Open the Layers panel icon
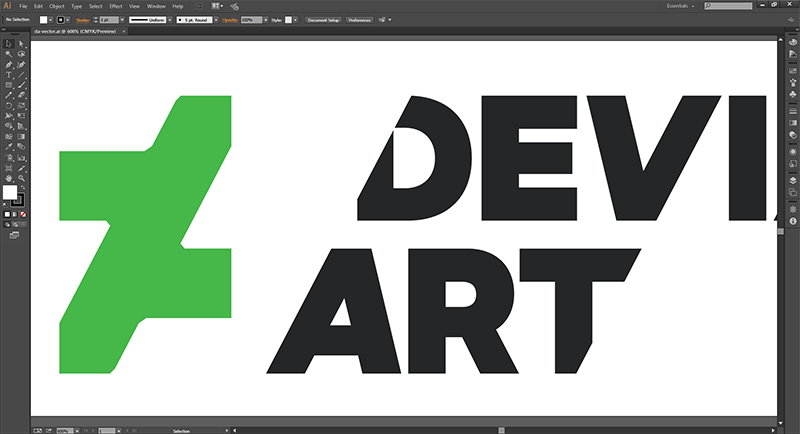Viewport: 800px width, 434px height. pyautogui.click(x=793, y=181)
